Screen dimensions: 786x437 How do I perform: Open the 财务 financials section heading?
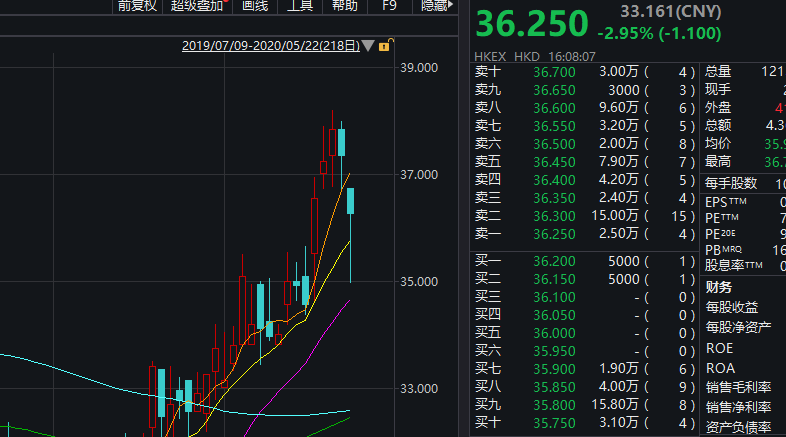[x=719, y=288]
